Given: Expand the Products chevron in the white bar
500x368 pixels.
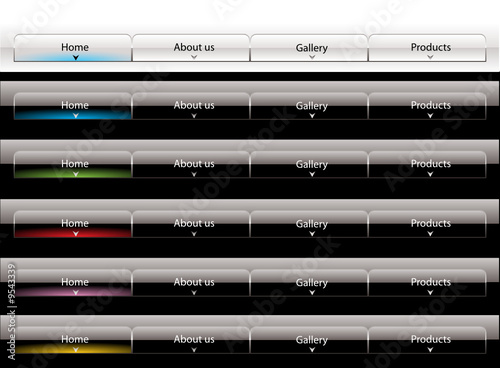Looking at the screenshot, I should [430, 57].
